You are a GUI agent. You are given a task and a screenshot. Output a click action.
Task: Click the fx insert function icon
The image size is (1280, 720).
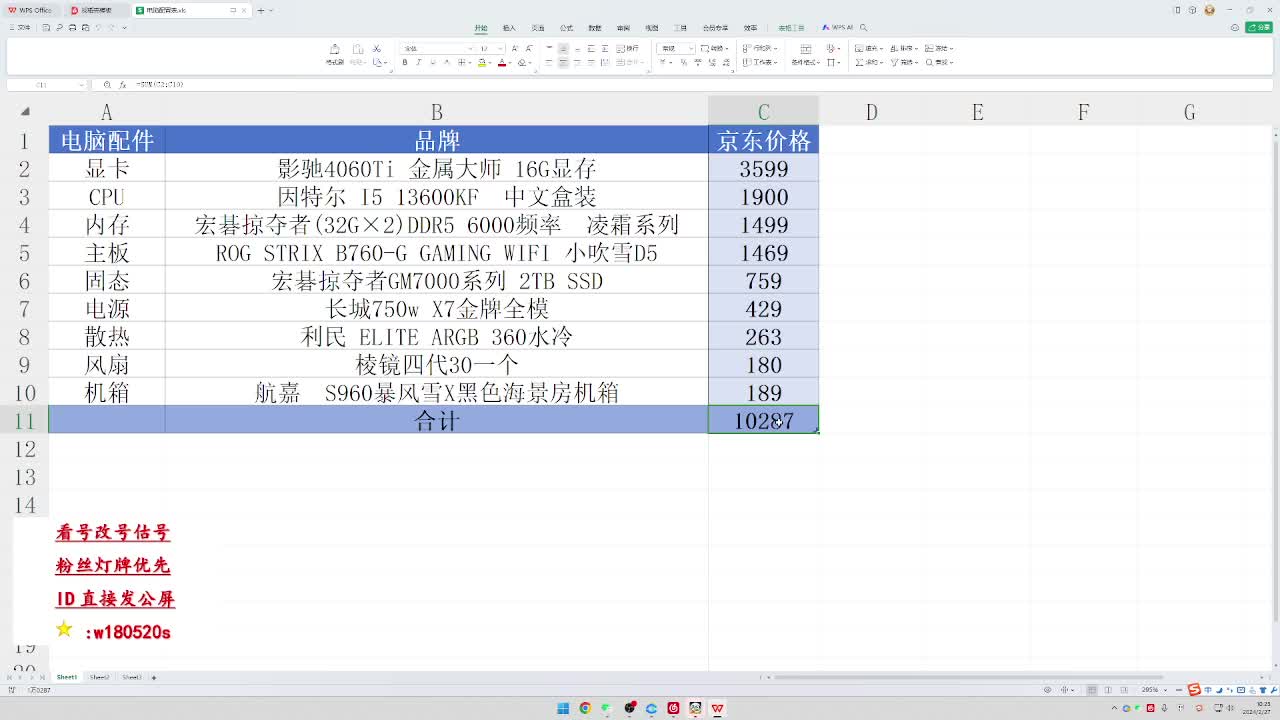tap(122, 85)
